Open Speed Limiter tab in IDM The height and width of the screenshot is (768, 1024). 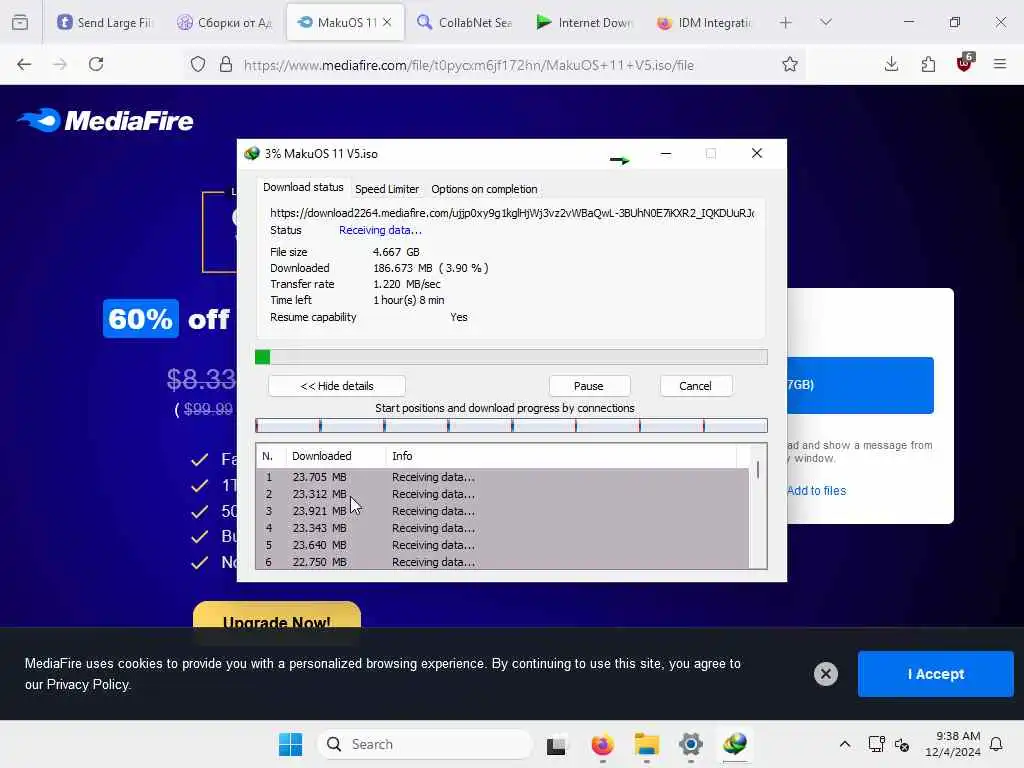(387, 189)
